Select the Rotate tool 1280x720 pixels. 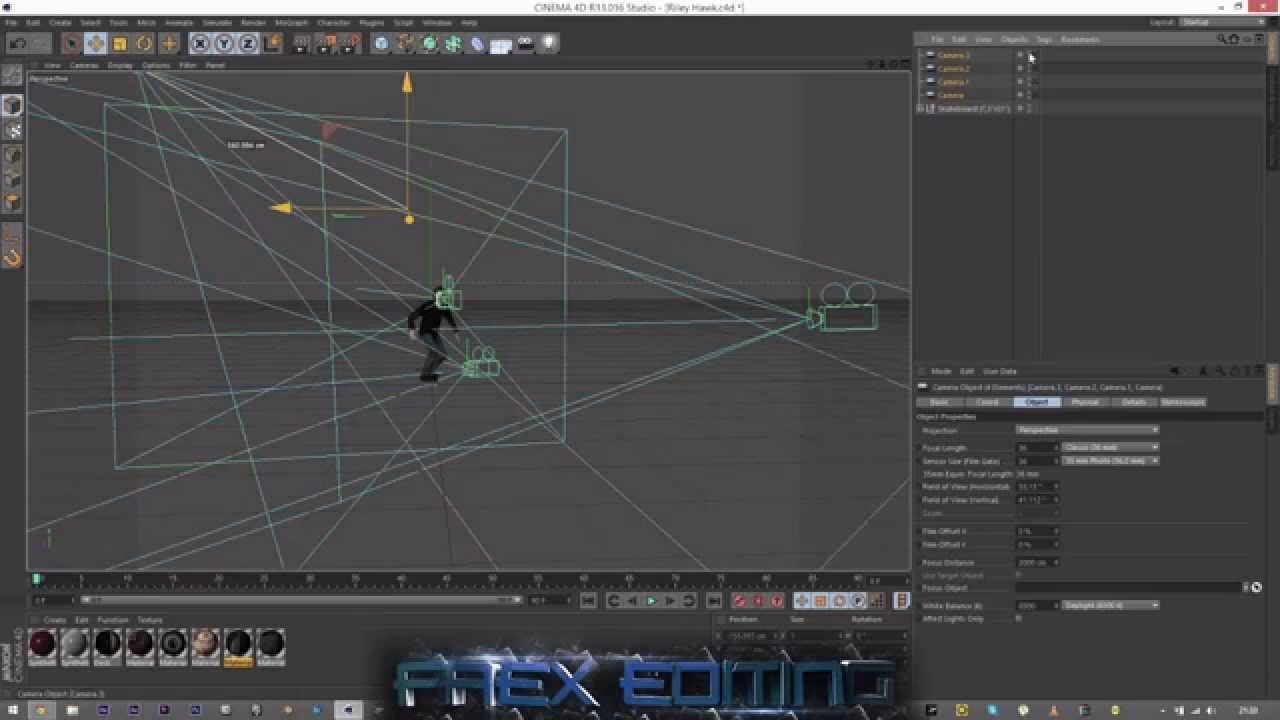coord(145,43)
